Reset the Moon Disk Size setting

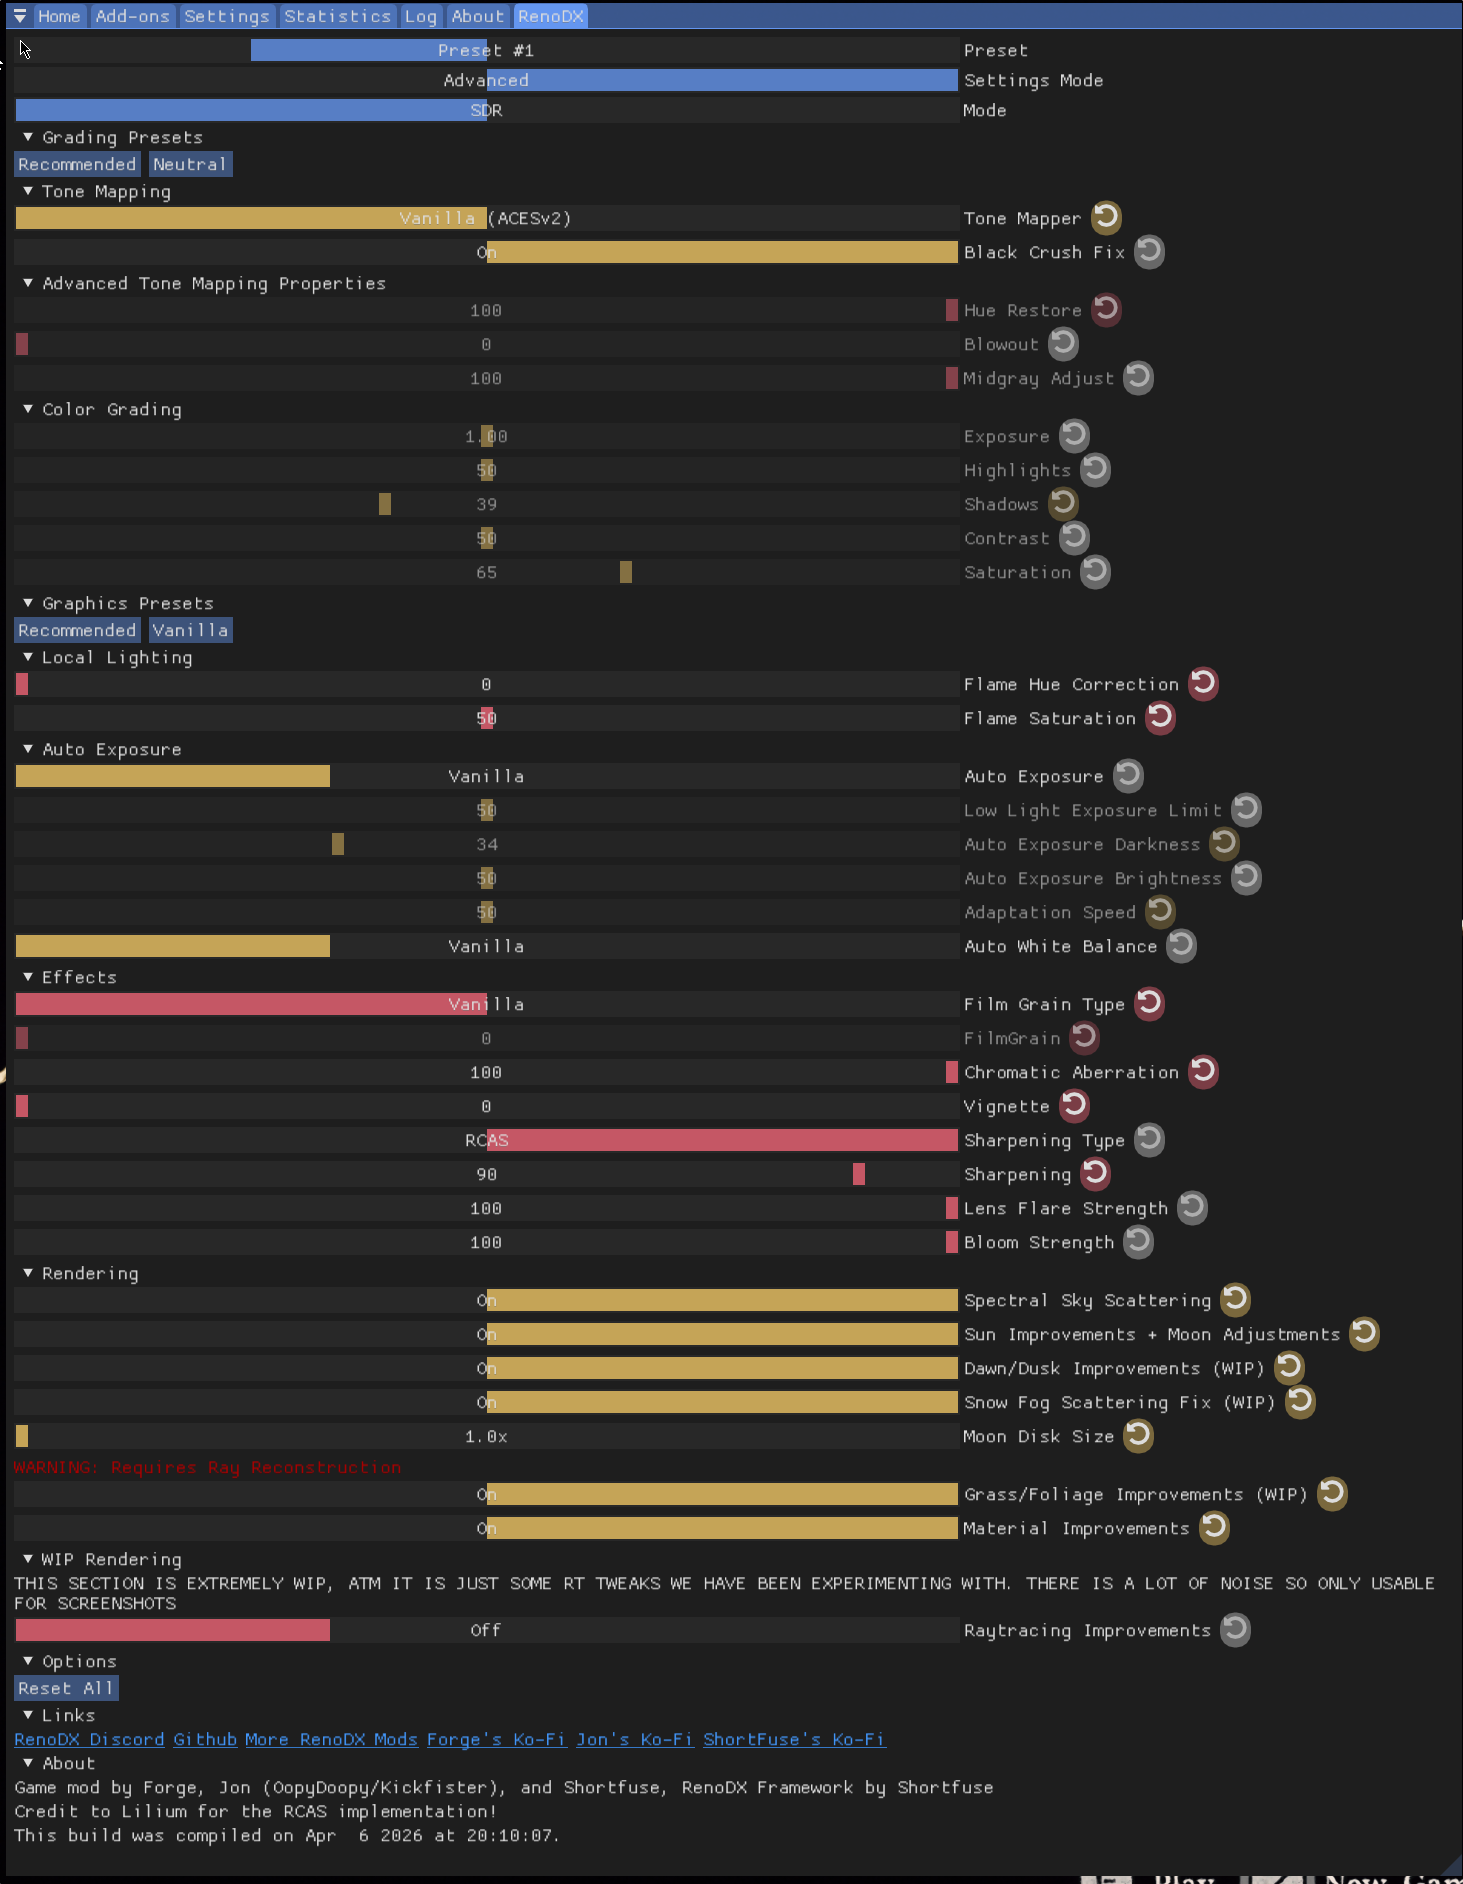1138,1435
